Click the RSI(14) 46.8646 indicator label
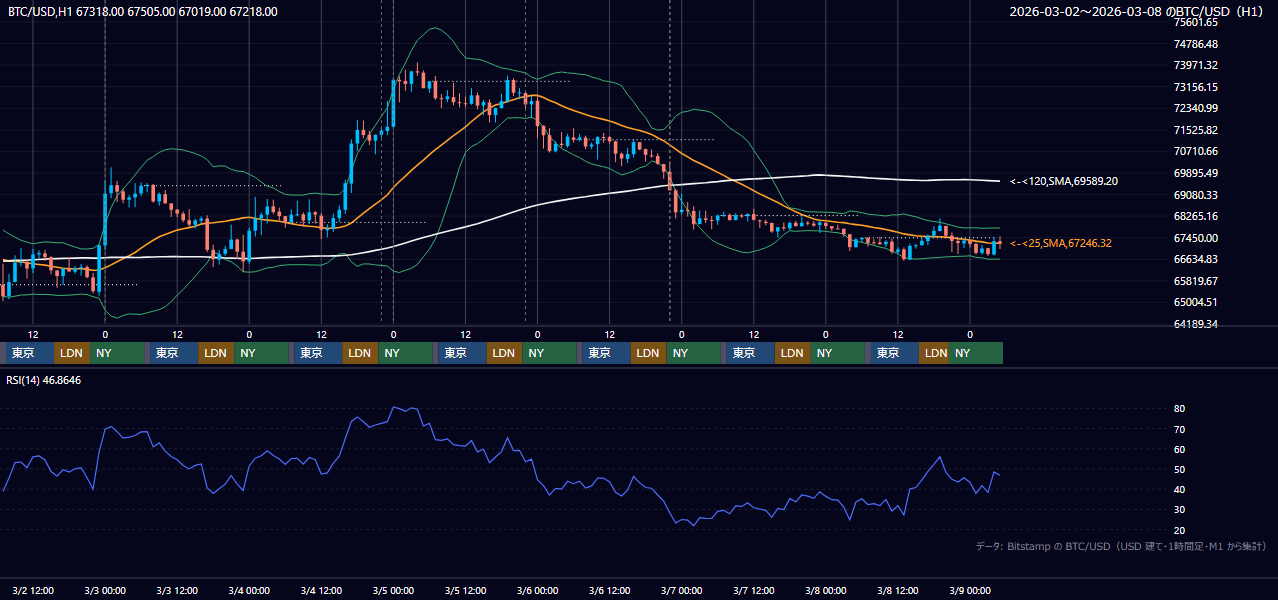 click(x=45, y=381)
